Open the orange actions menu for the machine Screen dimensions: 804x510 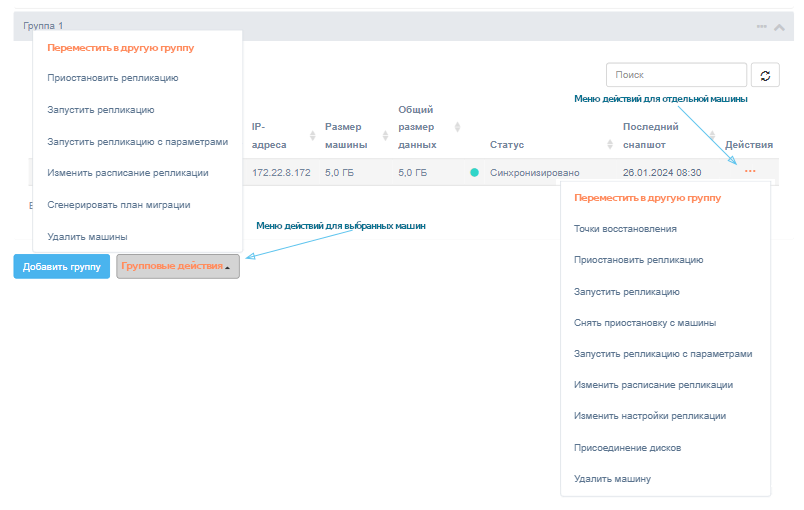[750, 172]
